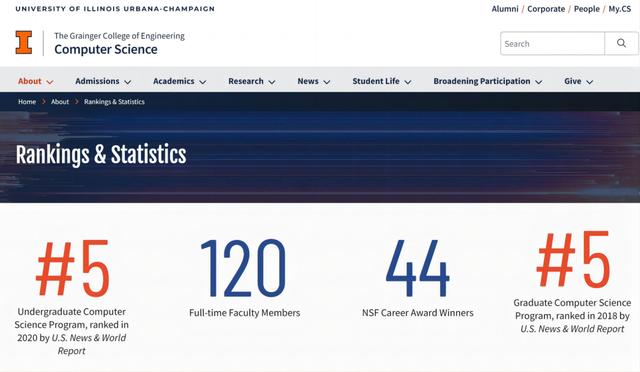Expand the Student Life chevron
Image resolution: width=640 pixels, height=372 pixels.
point(407,82)
